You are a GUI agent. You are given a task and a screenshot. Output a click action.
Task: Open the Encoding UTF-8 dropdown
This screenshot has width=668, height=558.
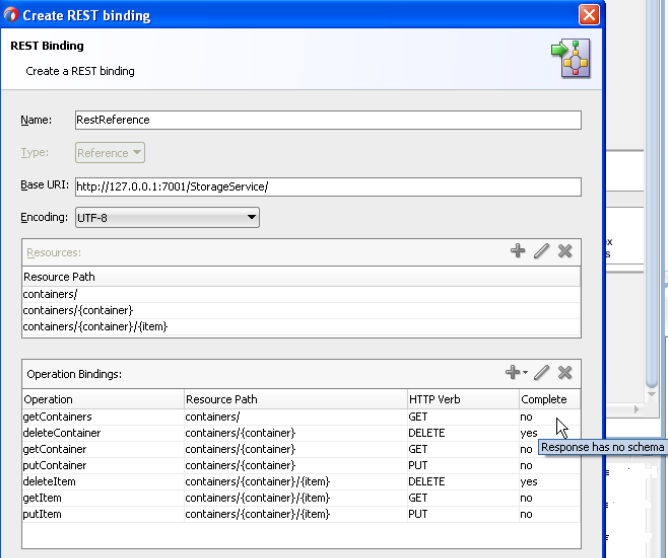point(167,217)
